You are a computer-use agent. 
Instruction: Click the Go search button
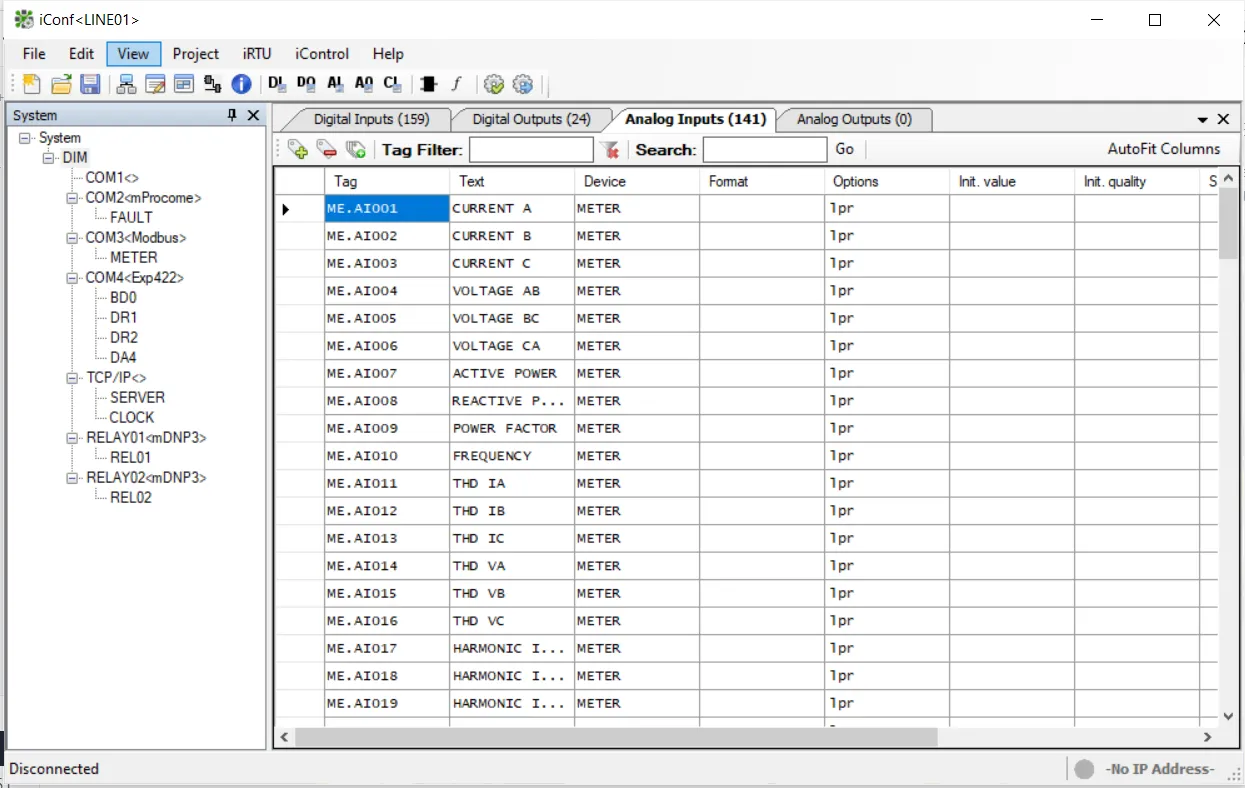(x=845, y=149)
